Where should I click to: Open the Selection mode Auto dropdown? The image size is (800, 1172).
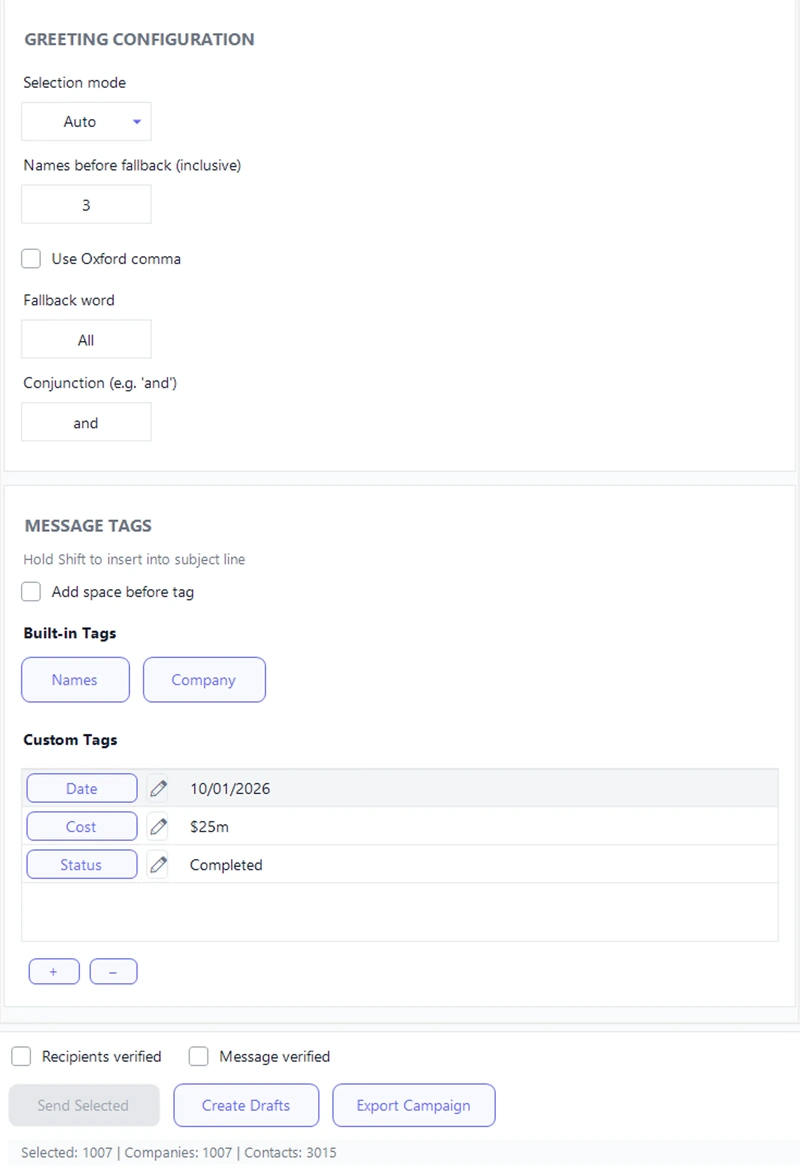pos(86,122)
